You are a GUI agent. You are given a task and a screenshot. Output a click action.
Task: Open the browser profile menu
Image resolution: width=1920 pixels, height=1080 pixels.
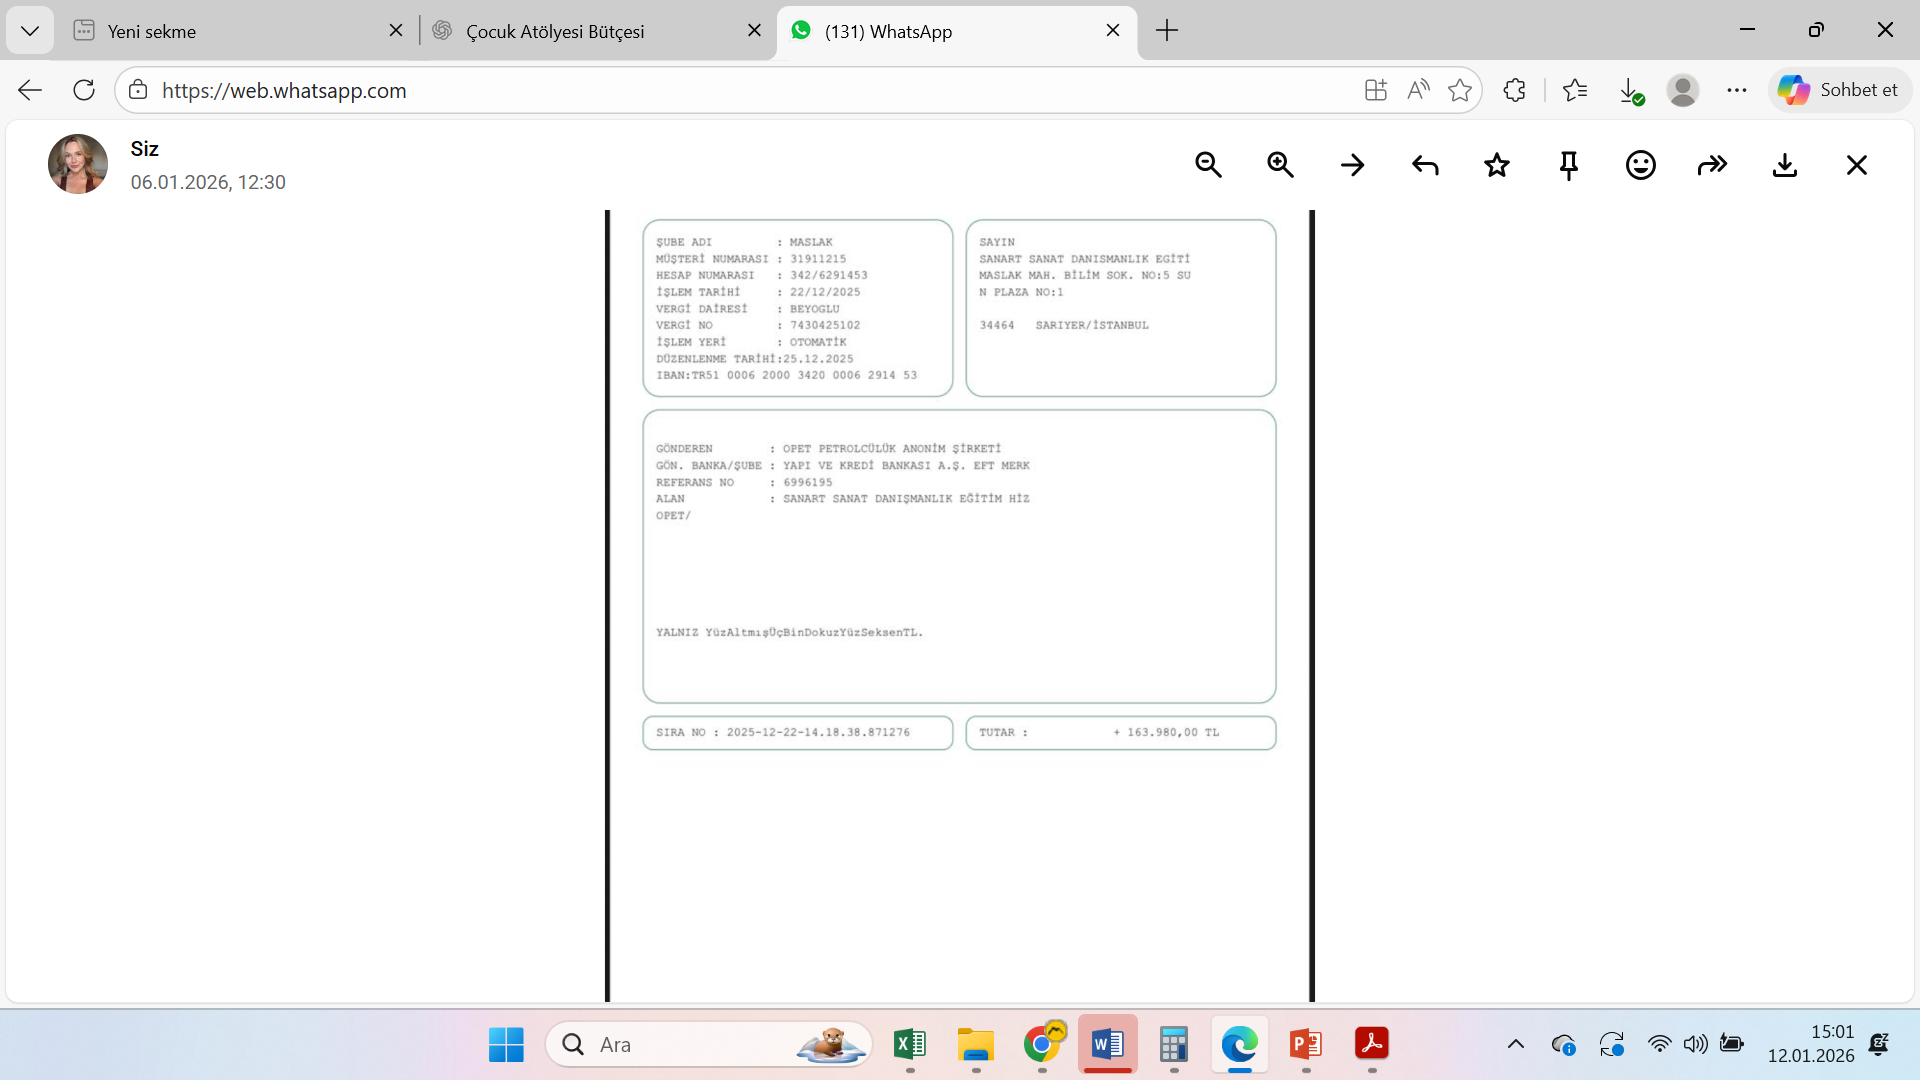point(1683,90)
